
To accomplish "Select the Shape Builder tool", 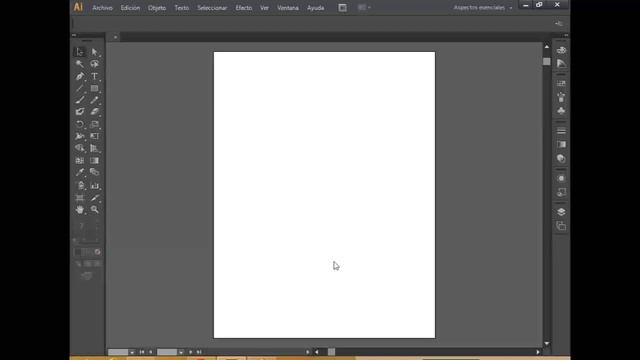I will coord(80,148).
